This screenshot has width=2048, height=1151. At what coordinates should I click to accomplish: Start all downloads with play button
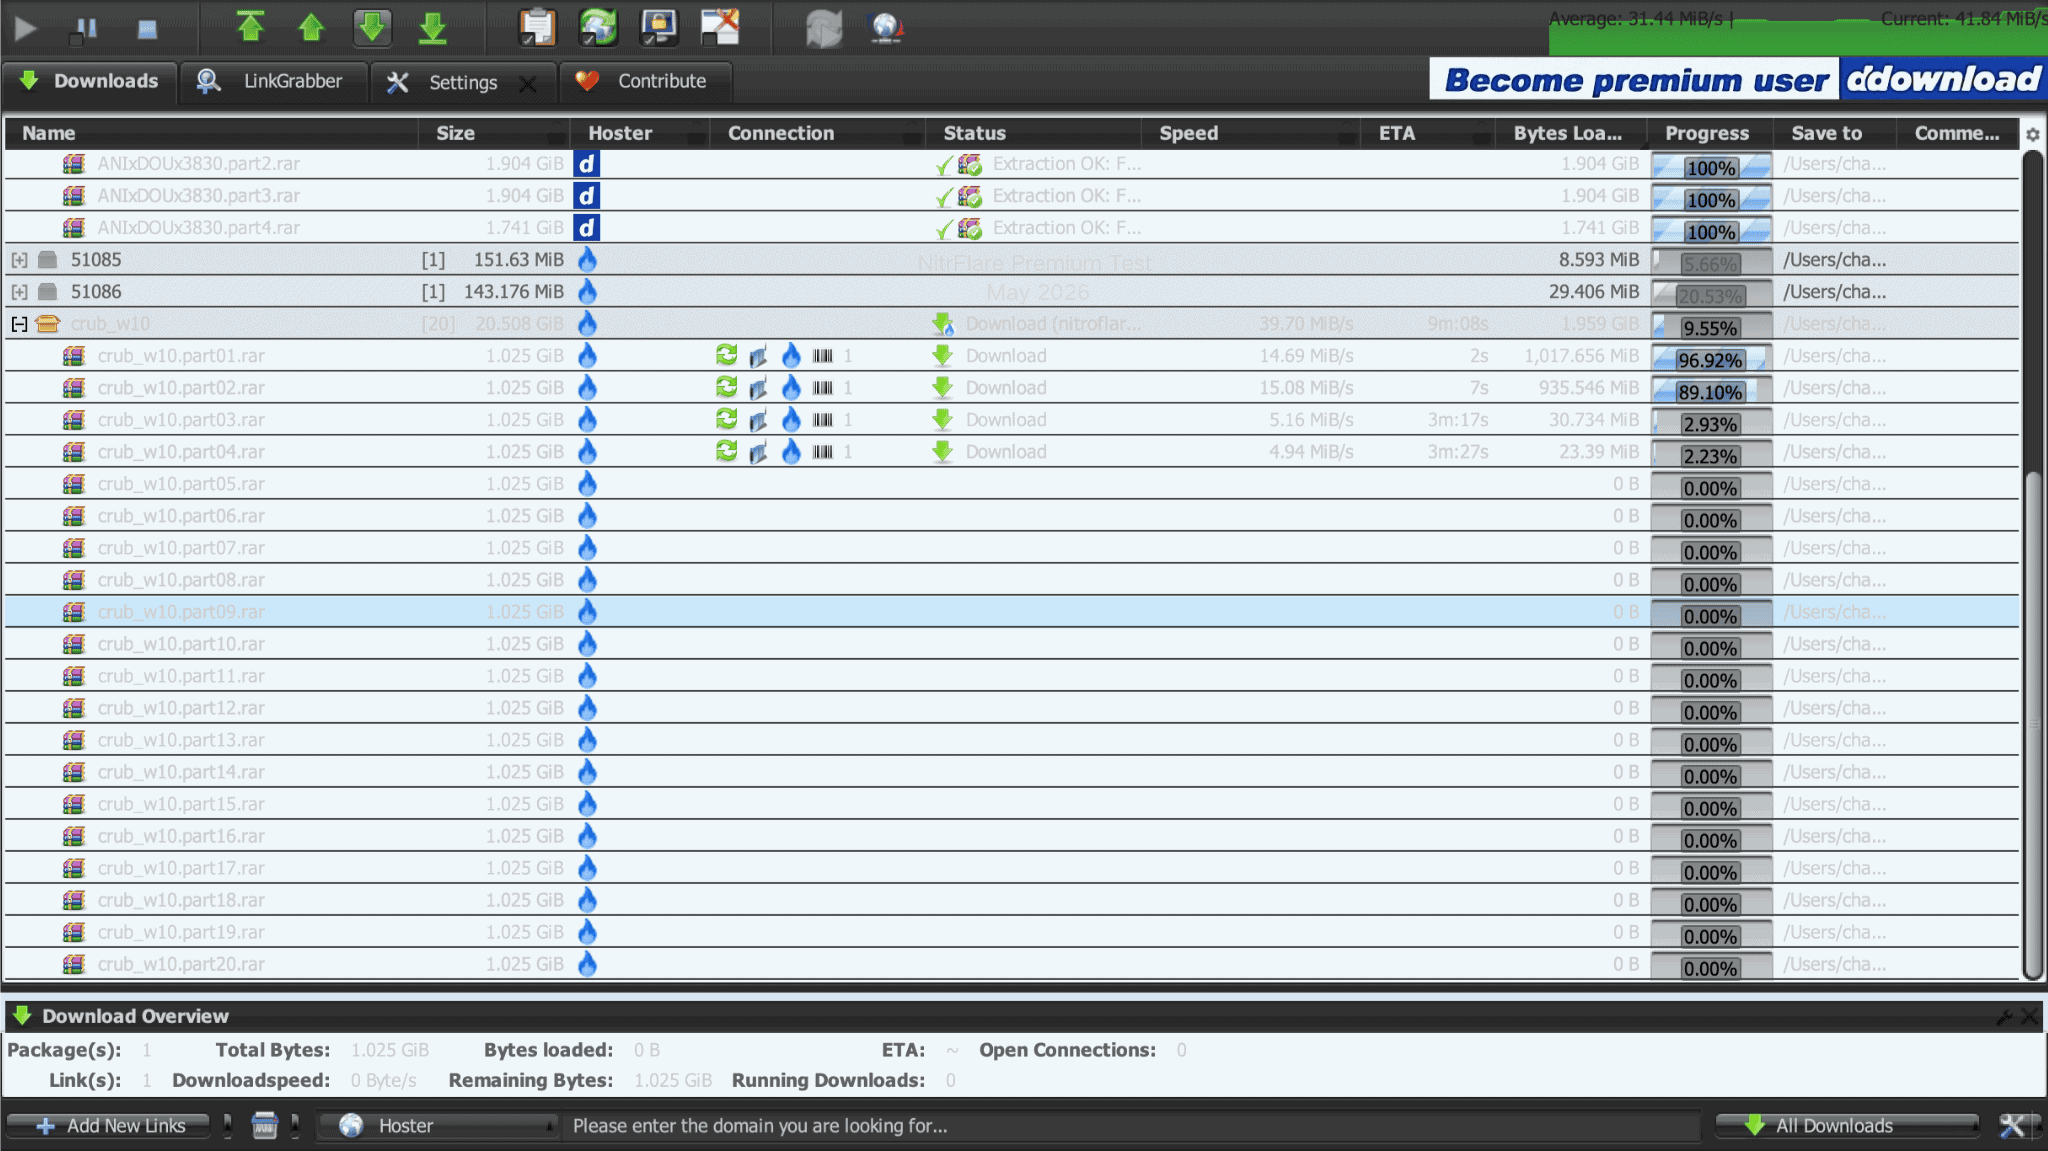tap(26, 28)
